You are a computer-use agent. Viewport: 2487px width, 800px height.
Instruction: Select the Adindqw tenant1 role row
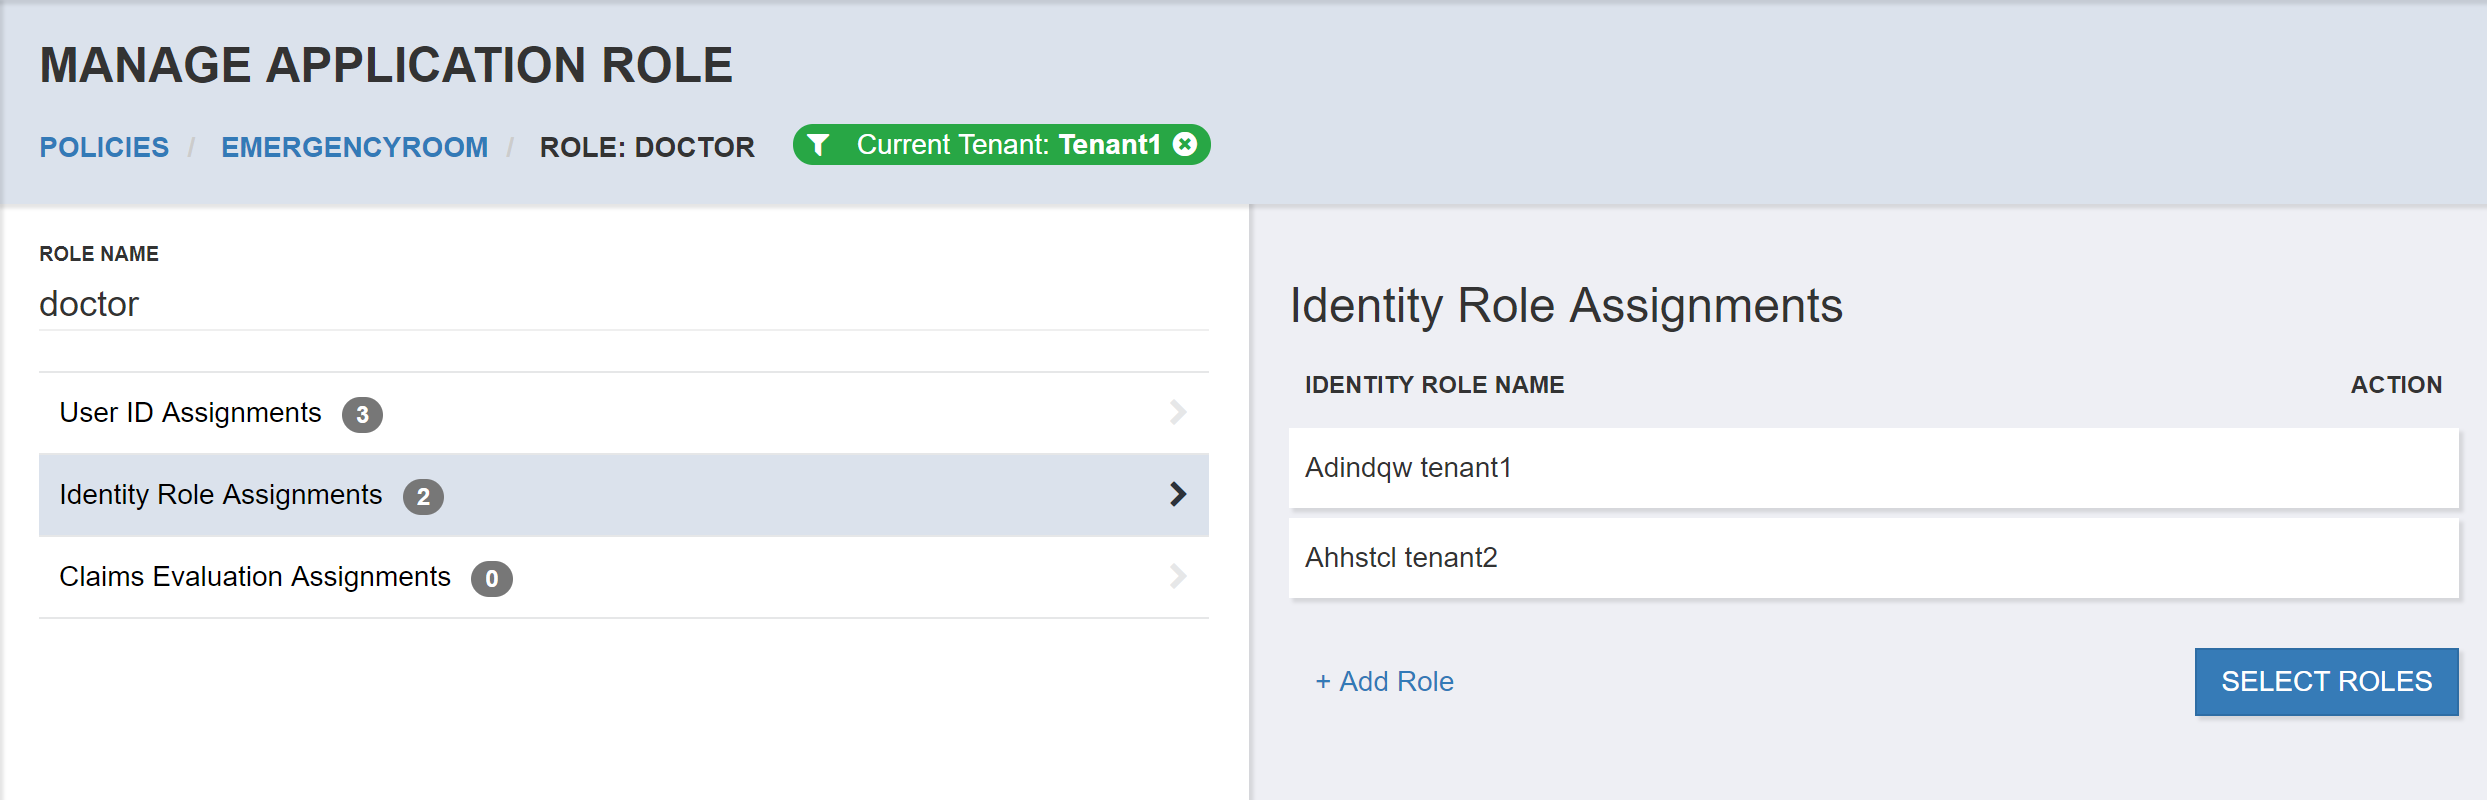pos(1873,468)
